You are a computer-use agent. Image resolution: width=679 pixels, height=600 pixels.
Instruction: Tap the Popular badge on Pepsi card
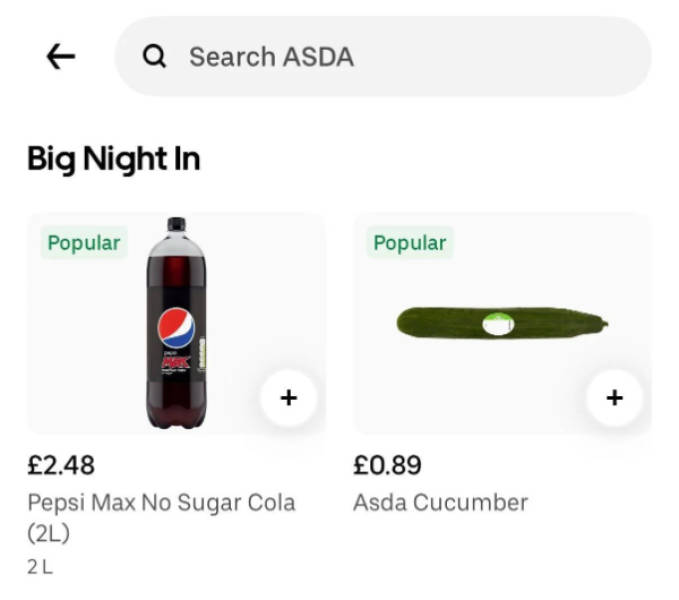84,243
